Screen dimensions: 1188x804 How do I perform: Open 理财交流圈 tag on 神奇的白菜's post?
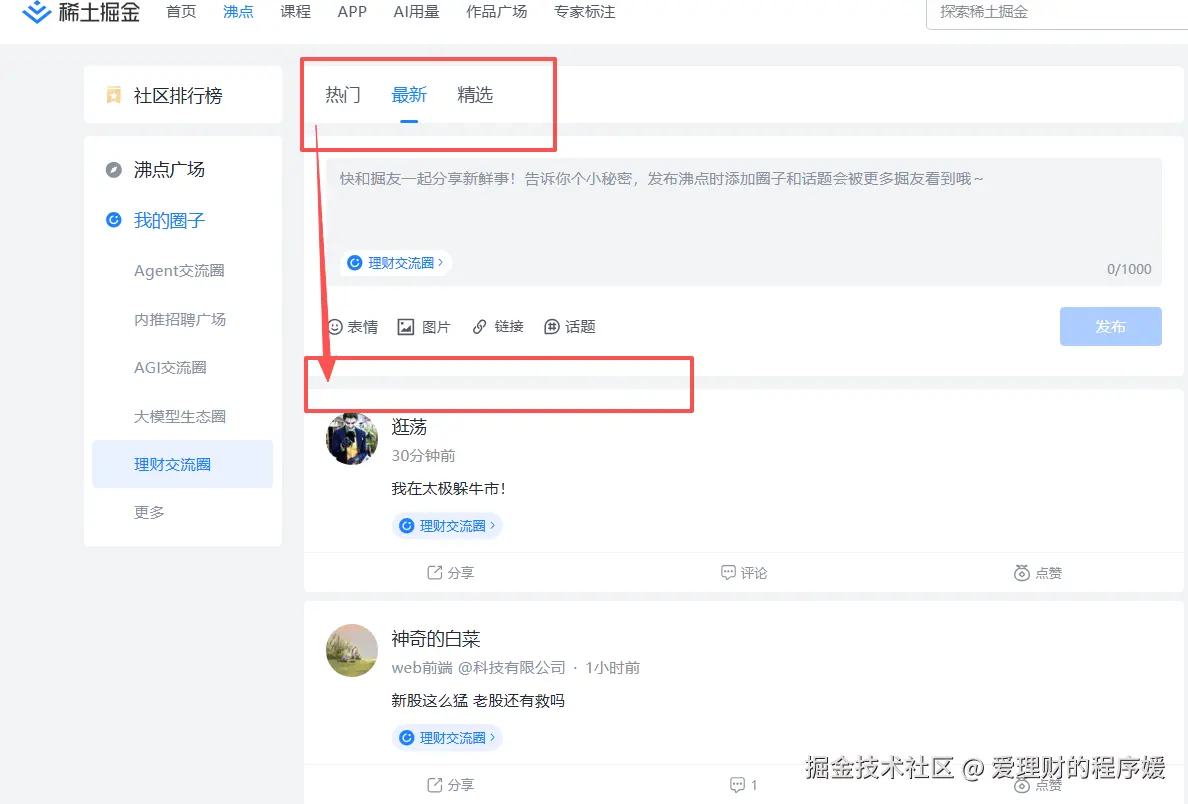click(x=447, y=737)
